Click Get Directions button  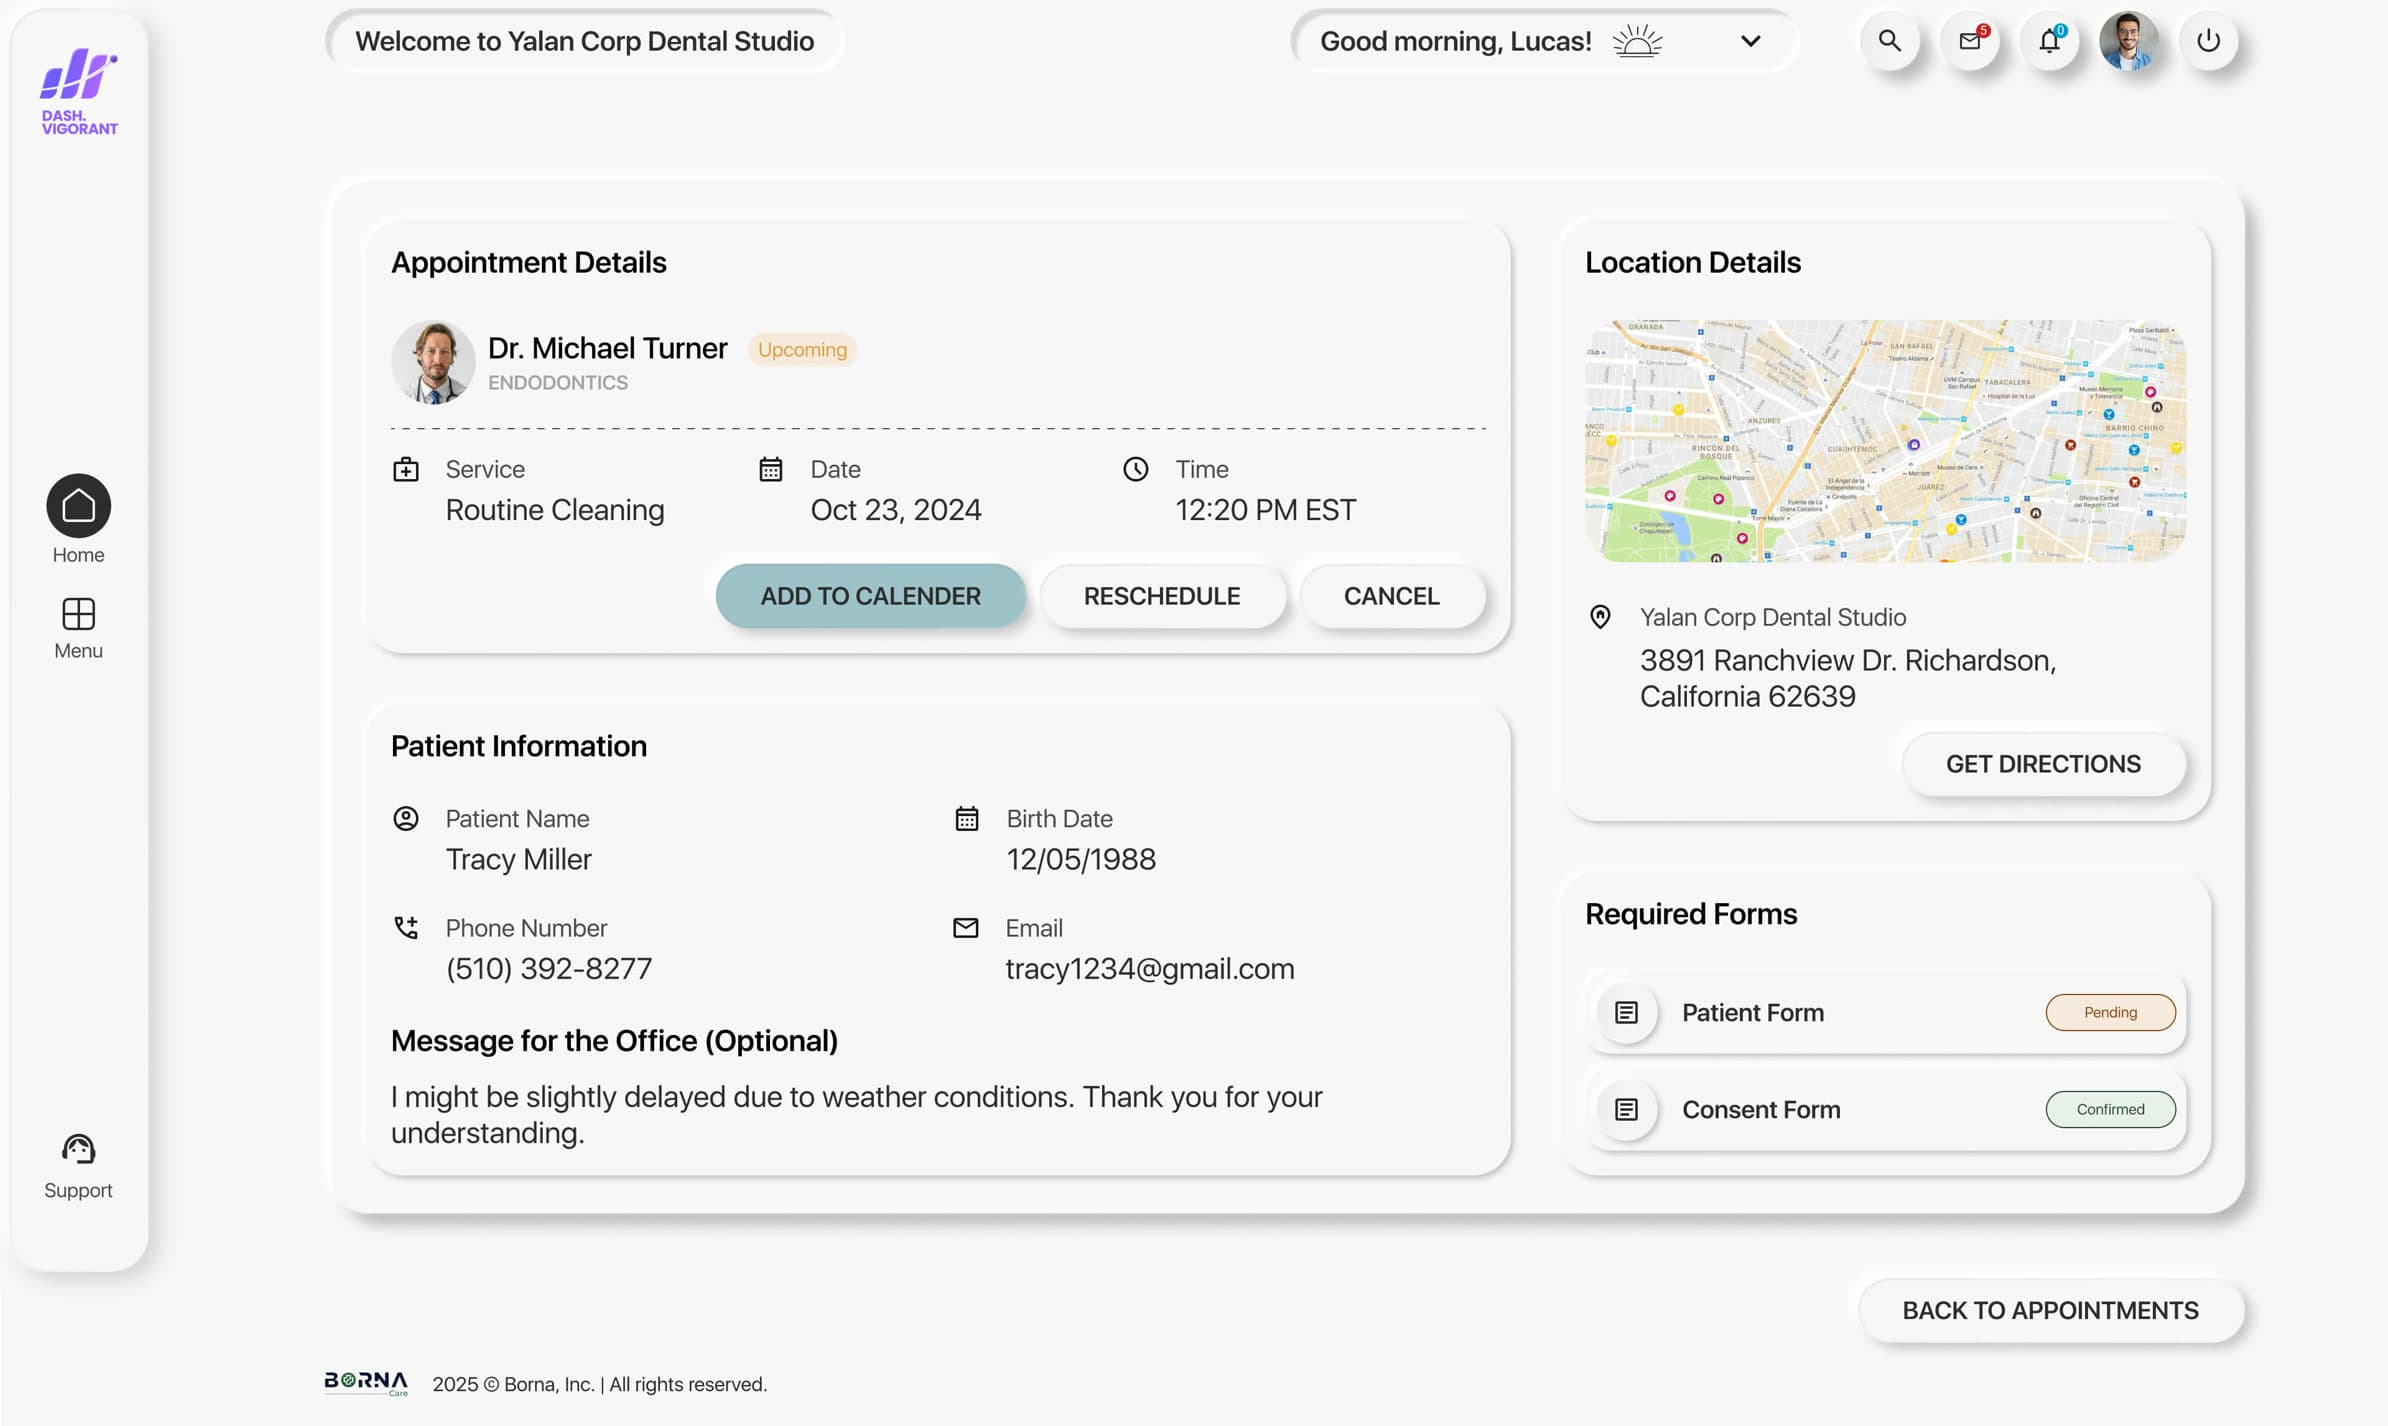point(2043,764)
